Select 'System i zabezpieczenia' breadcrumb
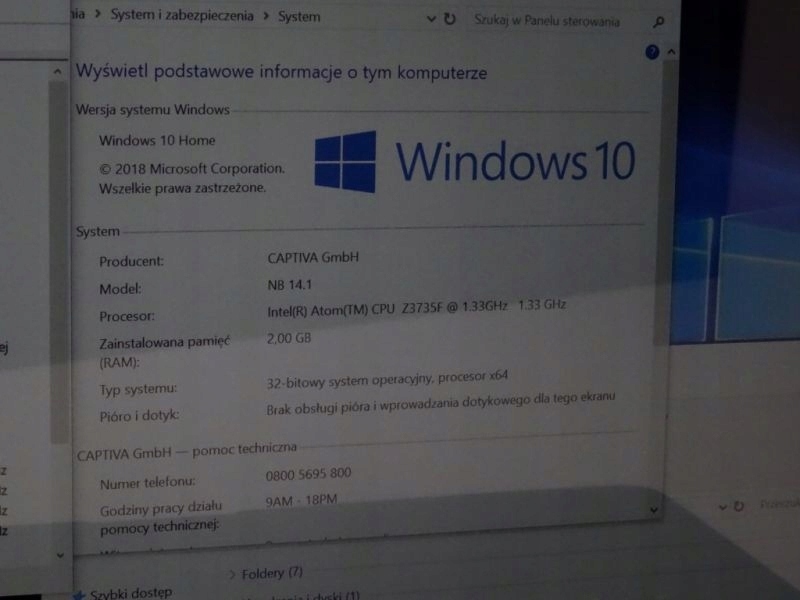800x600 pixels. pyautogui.click(x=182, y=16)
